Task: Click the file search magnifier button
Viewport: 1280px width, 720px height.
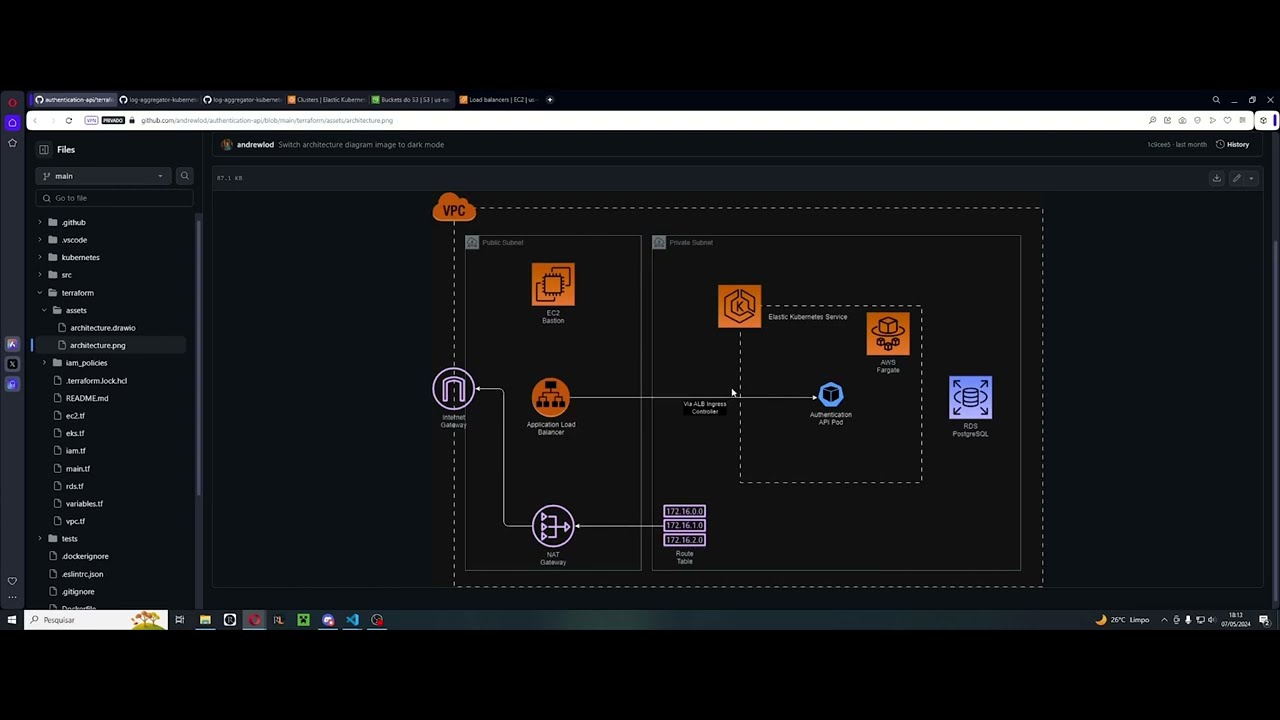Action: pyautogui.click(x=184, y=176)
